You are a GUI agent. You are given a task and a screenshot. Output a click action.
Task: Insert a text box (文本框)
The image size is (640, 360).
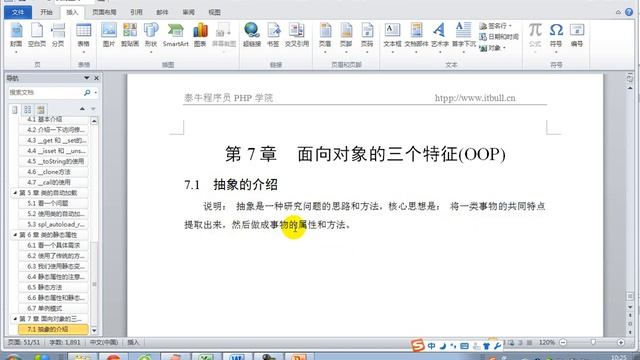(392, 38)
